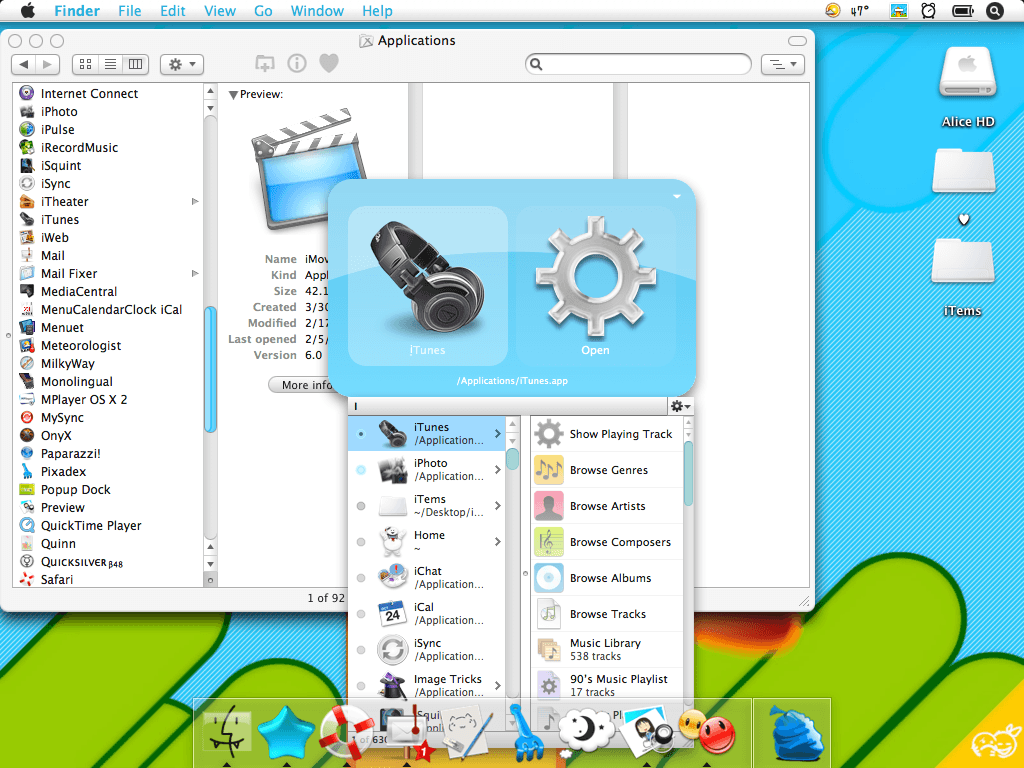This screenshot has height=768, width=1024.
Task: Click the weather temperature menu bar item
Action: [x=850, y=10]
